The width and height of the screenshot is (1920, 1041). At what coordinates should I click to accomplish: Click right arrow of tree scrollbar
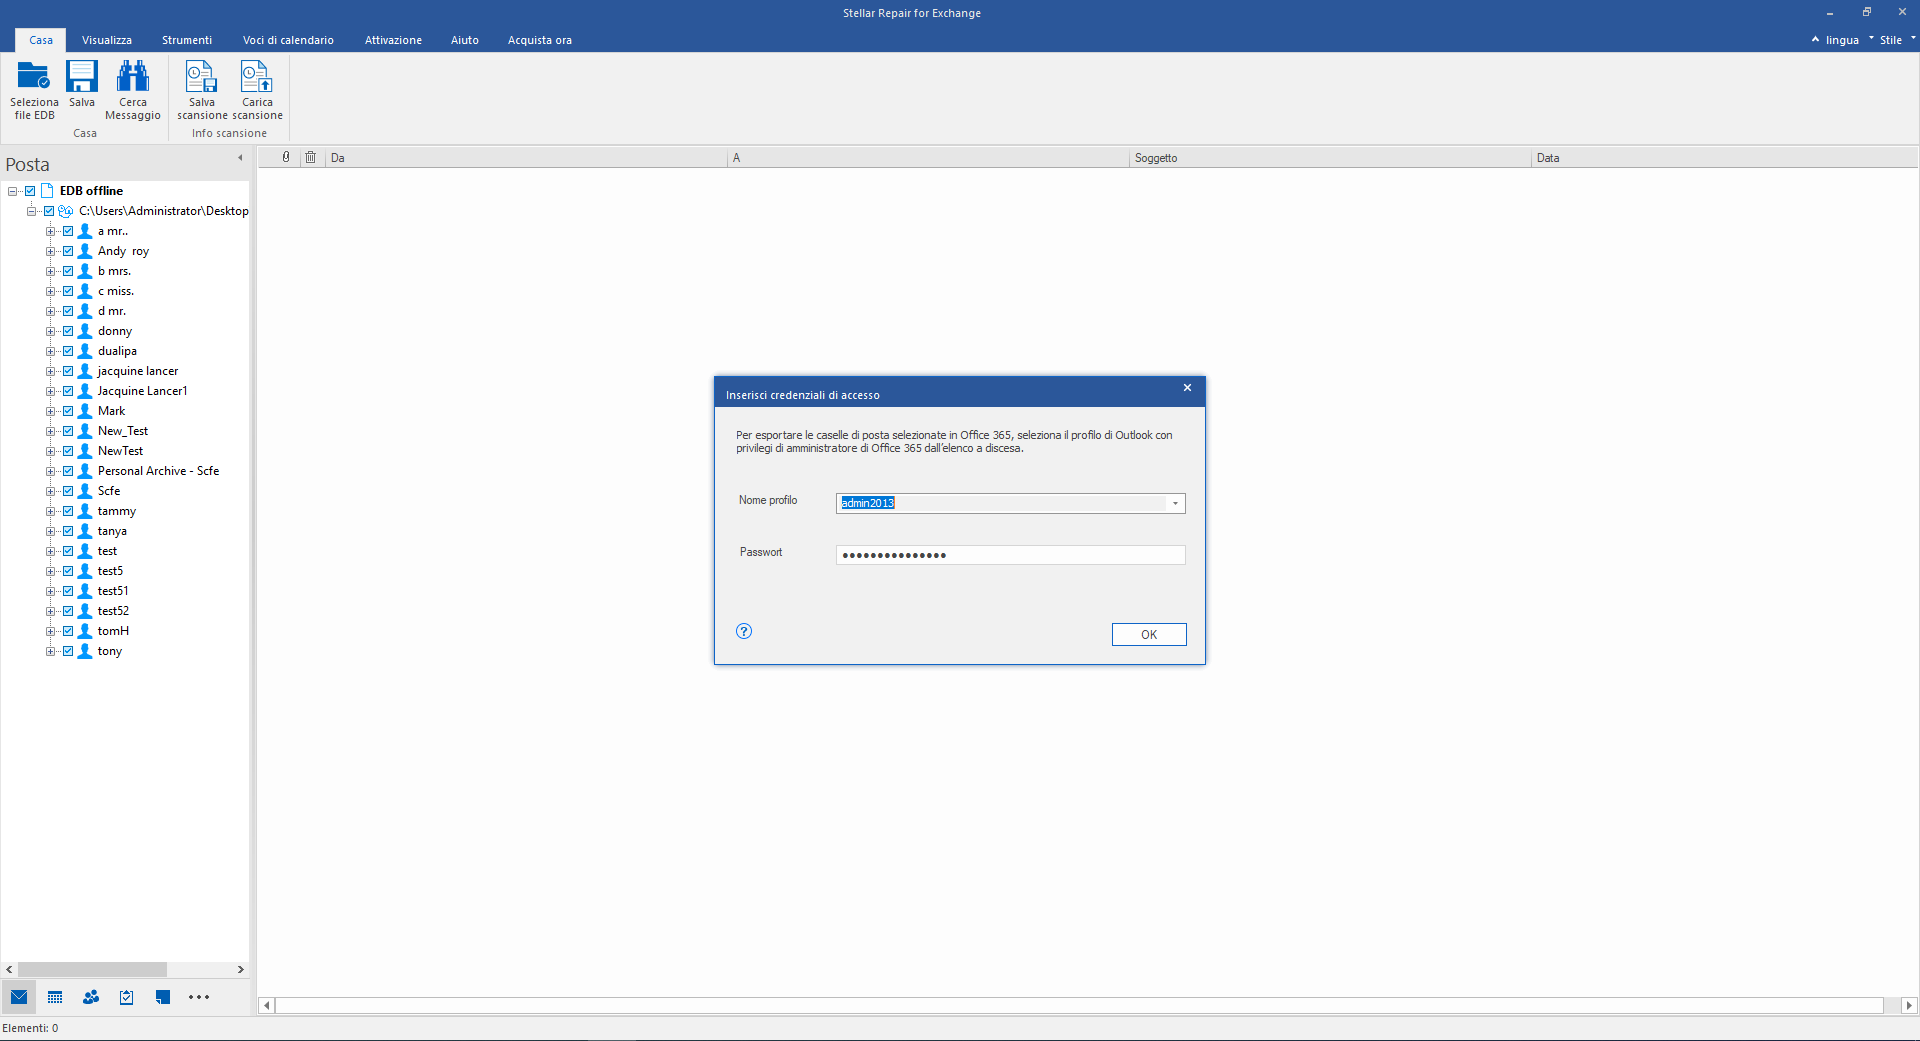[240, 969]
